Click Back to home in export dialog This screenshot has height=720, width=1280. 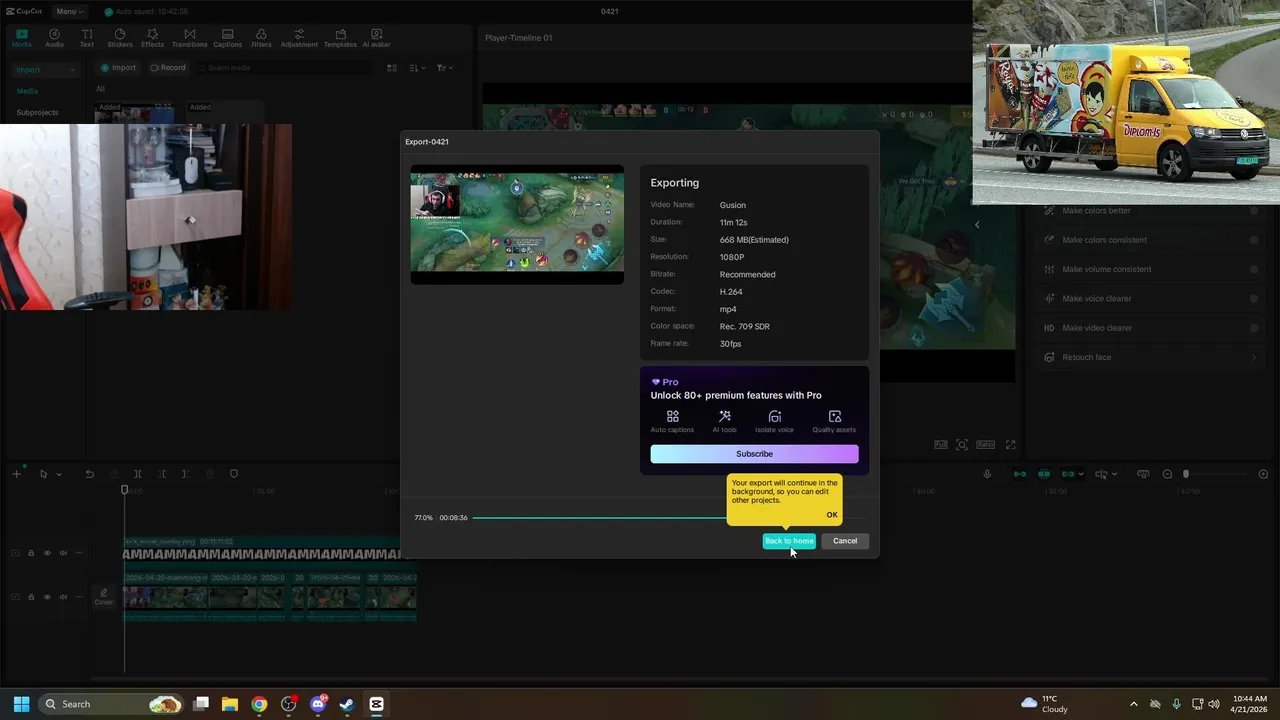pyautogui.click(x=789, y=541)
